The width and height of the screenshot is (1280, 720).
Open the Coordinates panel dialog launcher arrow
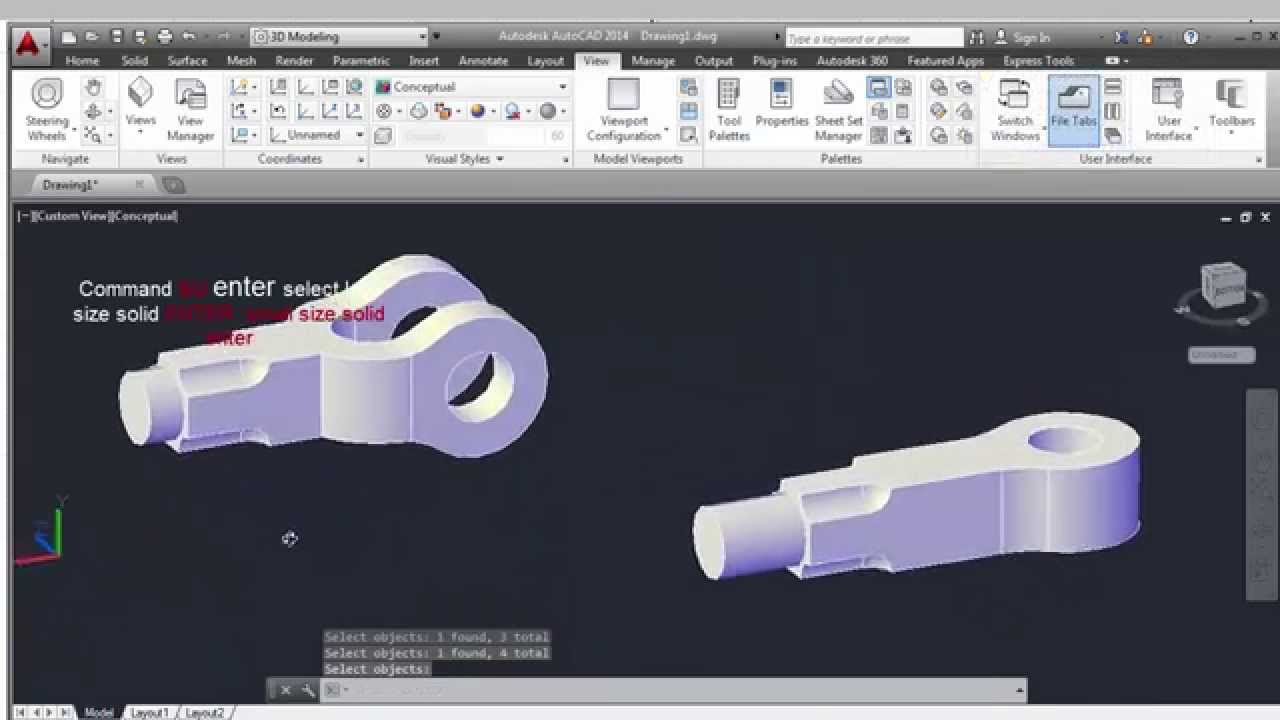pyautogui.click(x=360, y=160)
